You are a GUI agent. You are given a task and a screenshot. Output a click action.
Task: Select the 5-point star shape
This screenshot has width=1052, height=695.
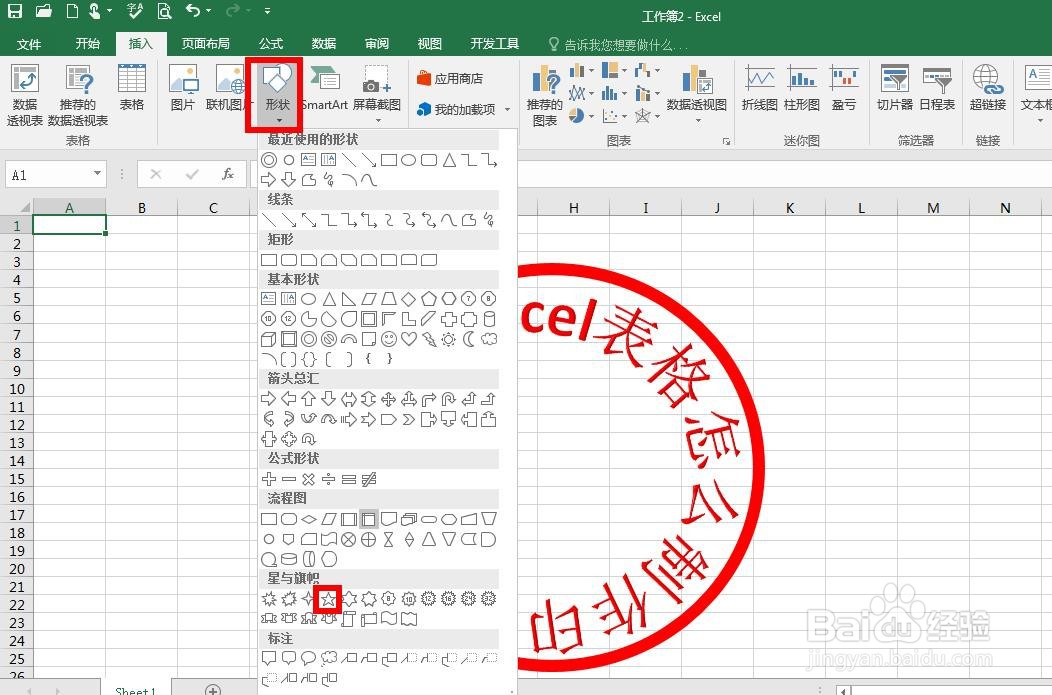(328, 598)
